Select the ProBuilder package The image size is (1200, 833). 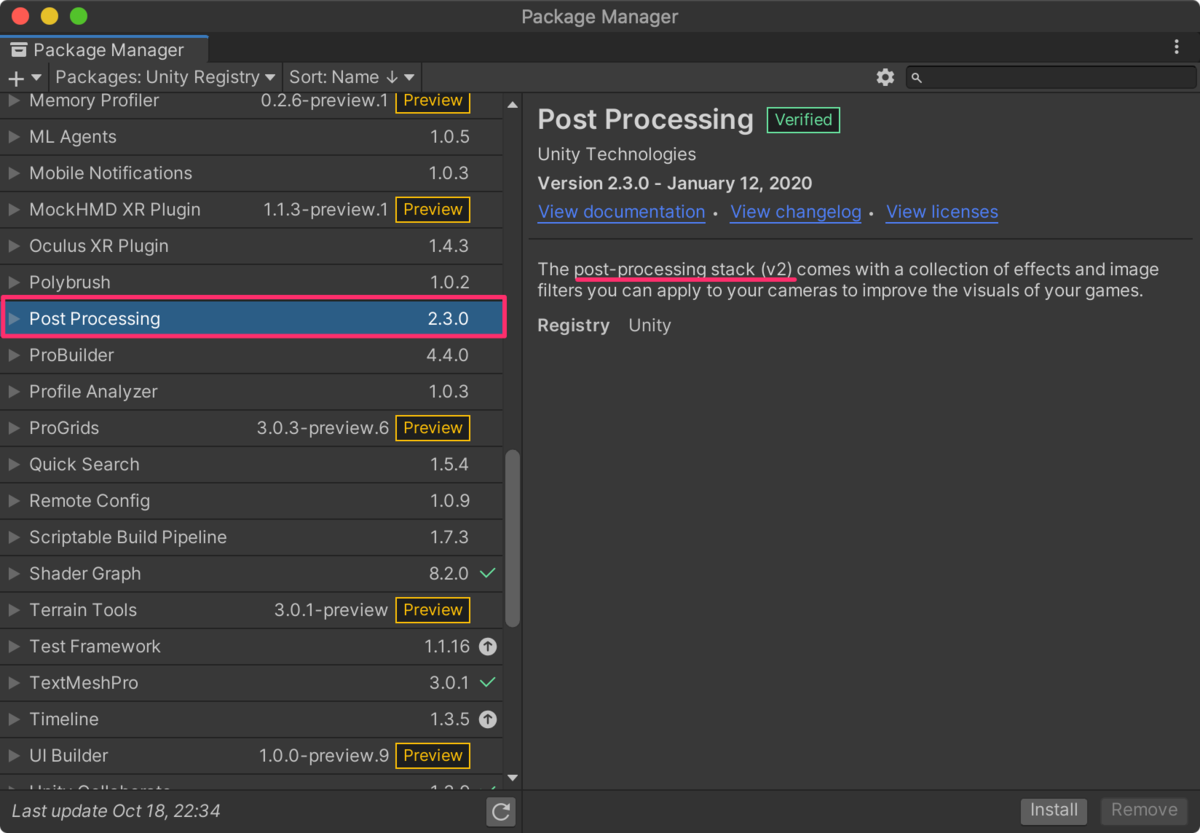pyautogui.click(x=251, y=355)
